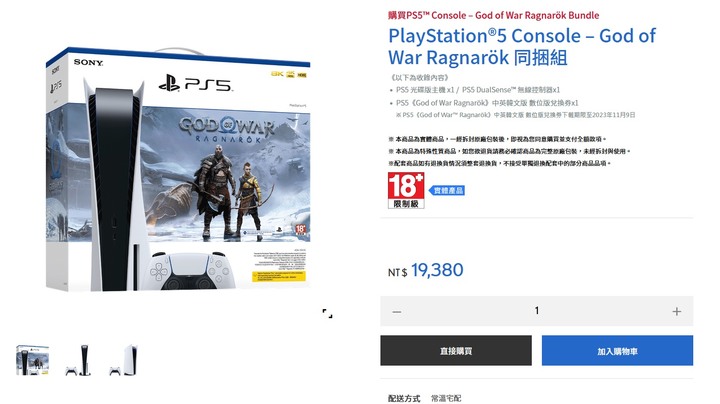Click the 直接購買 buy now button

(x=456, y=351)
